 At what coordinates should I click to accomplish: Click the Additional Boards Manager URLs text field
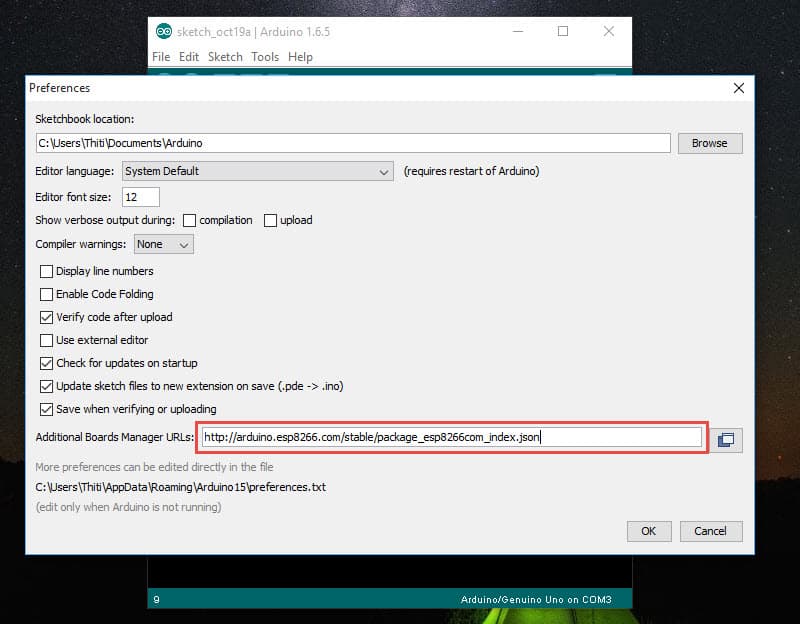451,437
